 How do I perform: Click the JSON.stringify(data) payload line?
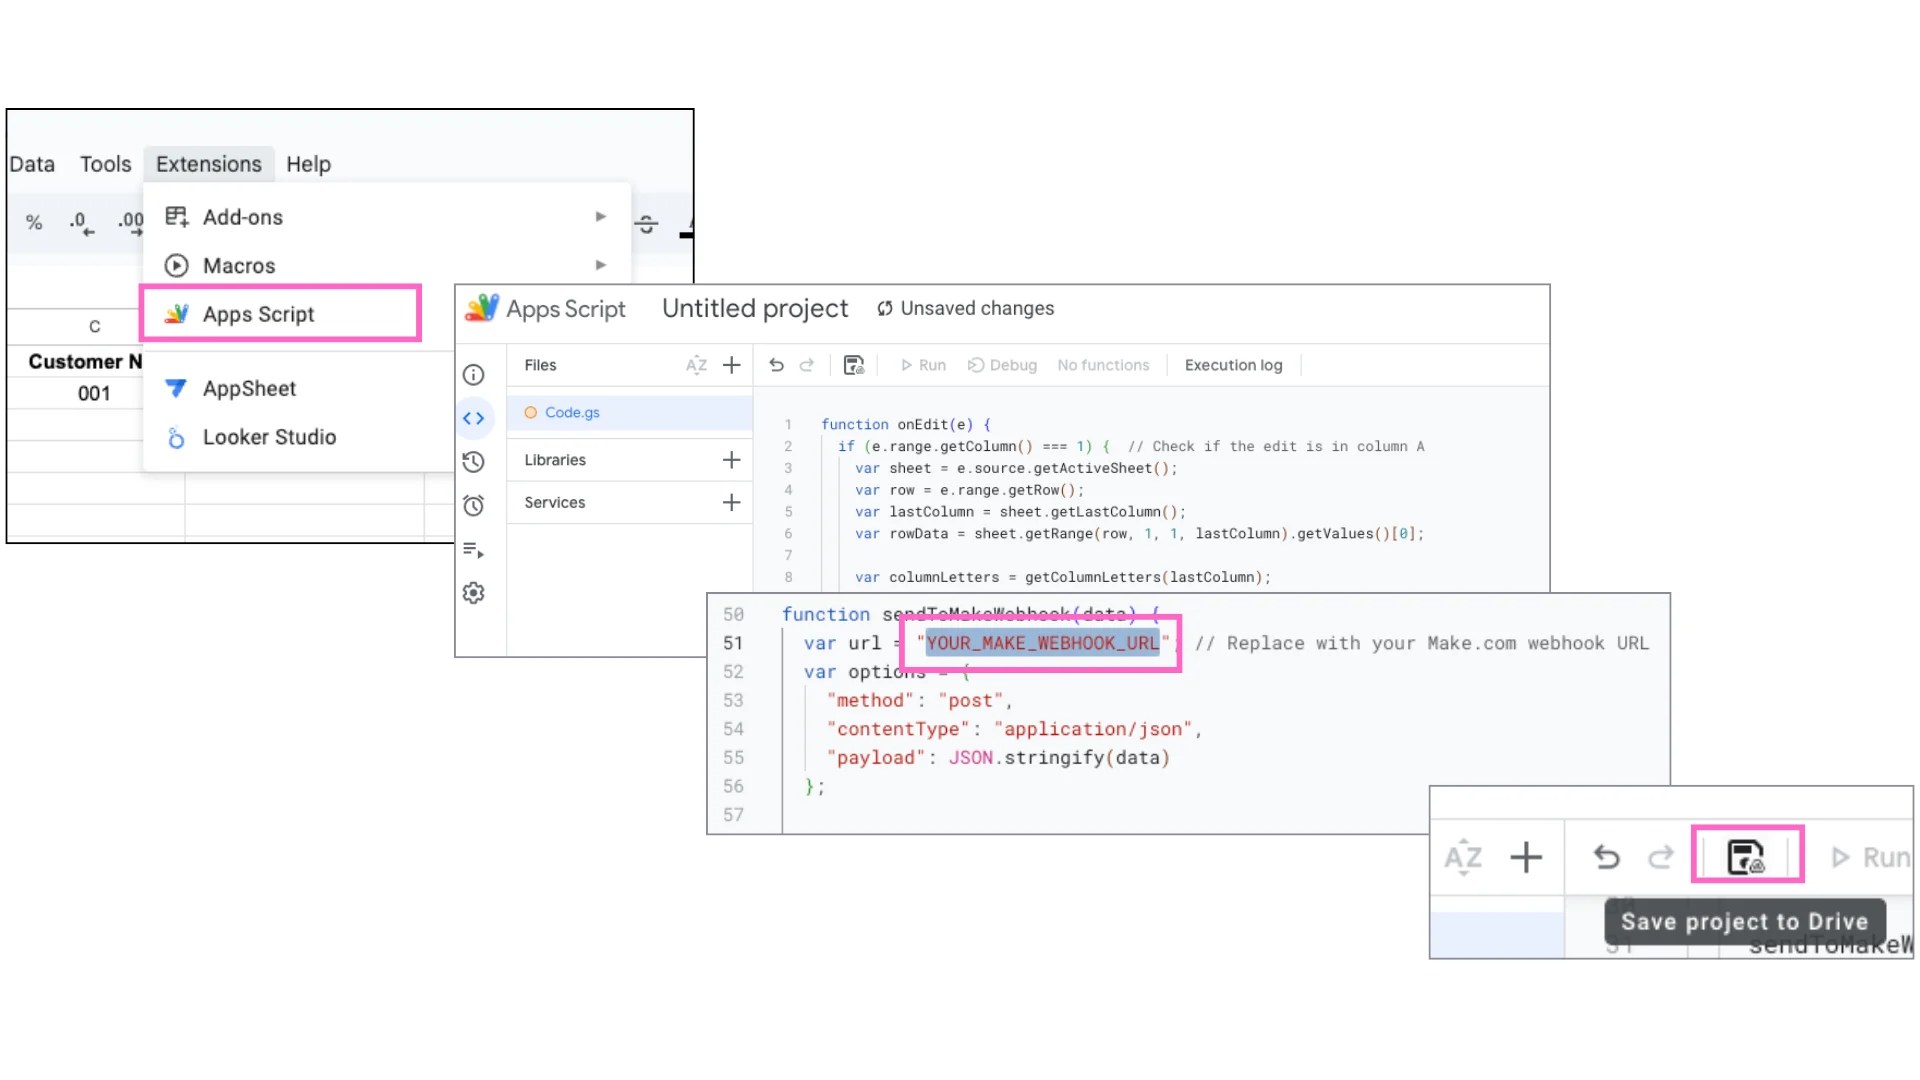[998, 757]
